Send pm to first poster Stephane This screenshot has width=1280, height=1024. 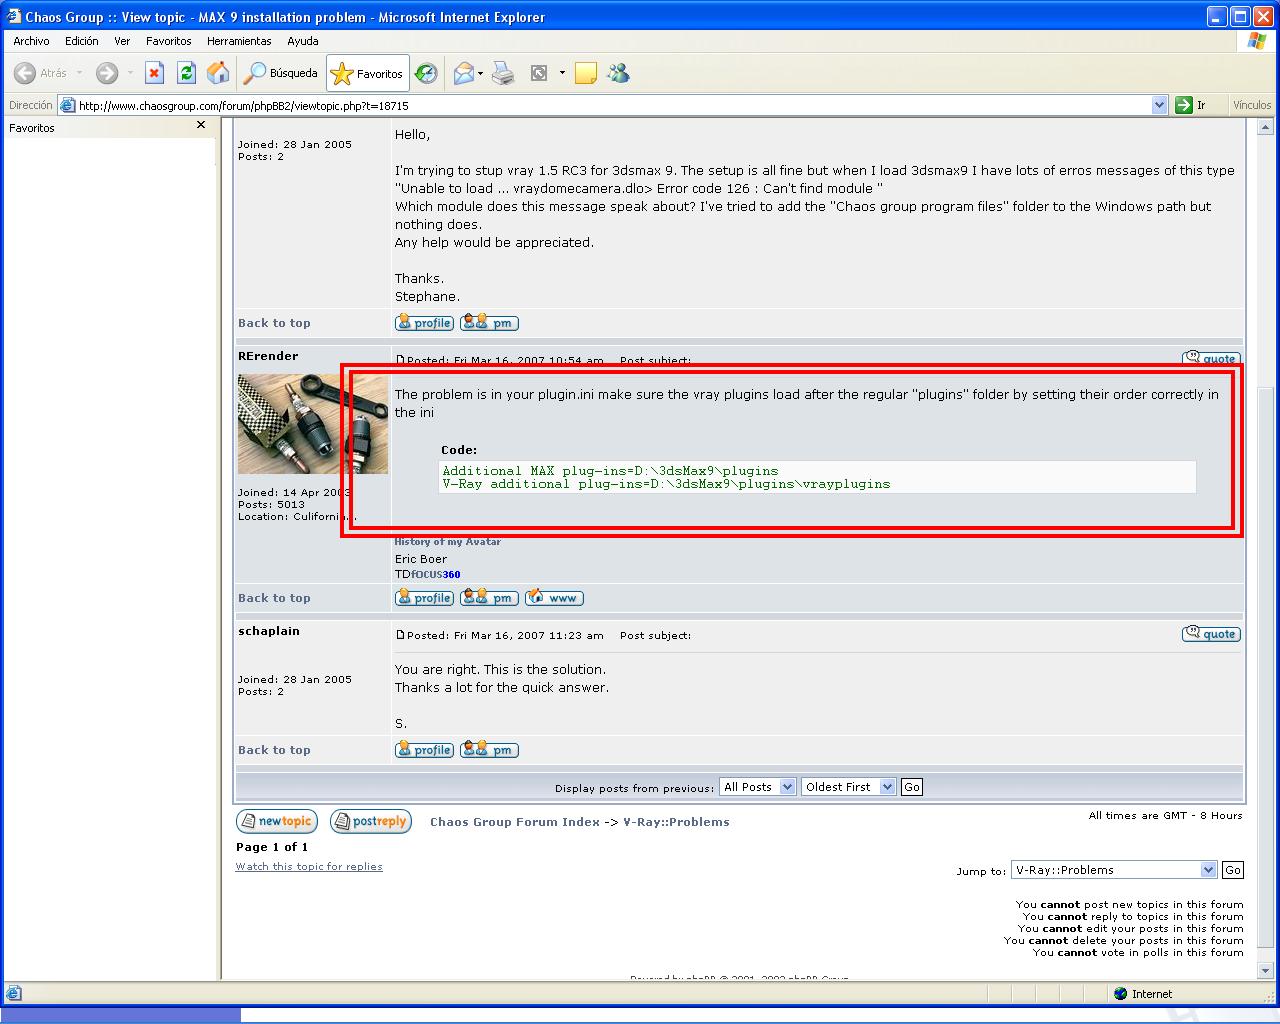489,323
